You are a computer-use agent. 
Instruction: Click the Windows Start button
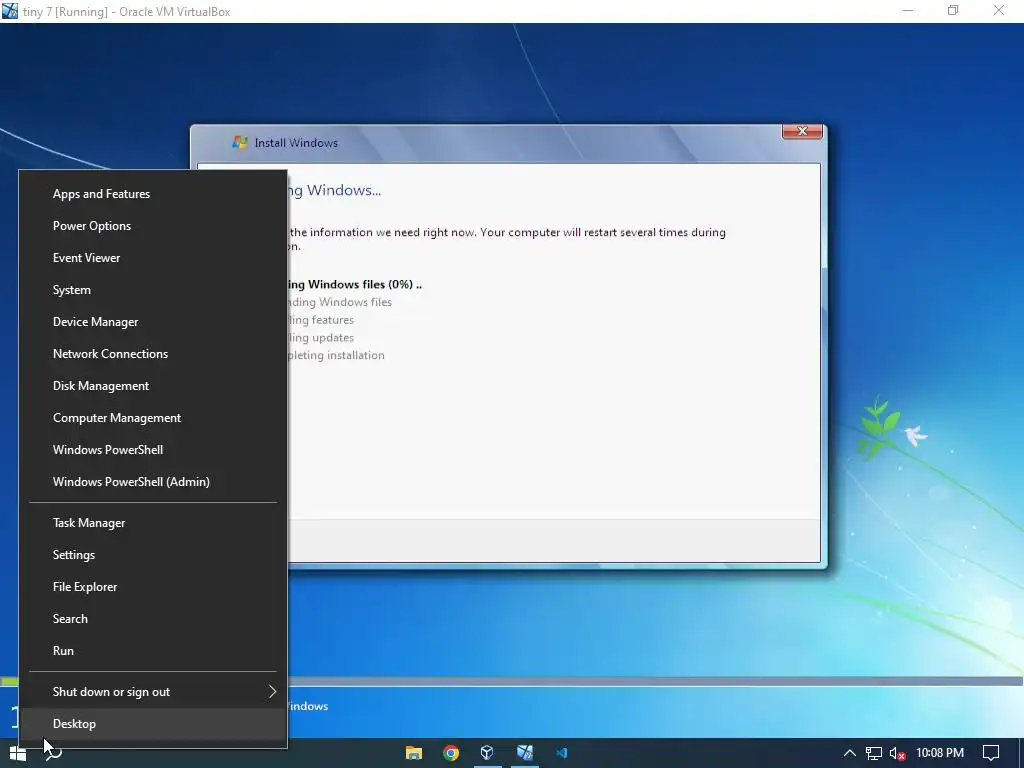click(18, 754)
